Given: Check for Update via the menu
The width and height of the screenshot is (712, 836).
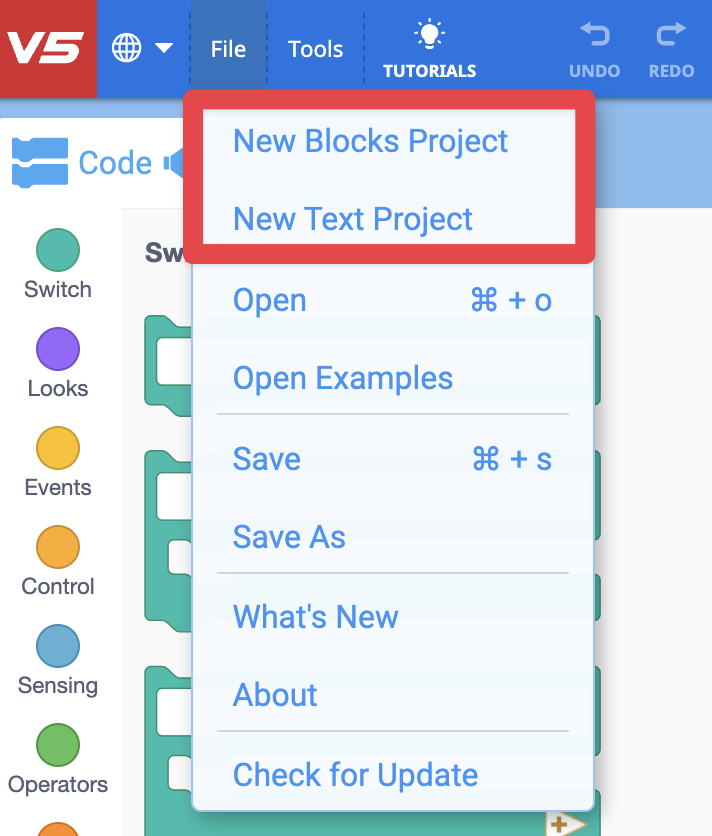Looking at the screenshot, I should tap(353, 775).
